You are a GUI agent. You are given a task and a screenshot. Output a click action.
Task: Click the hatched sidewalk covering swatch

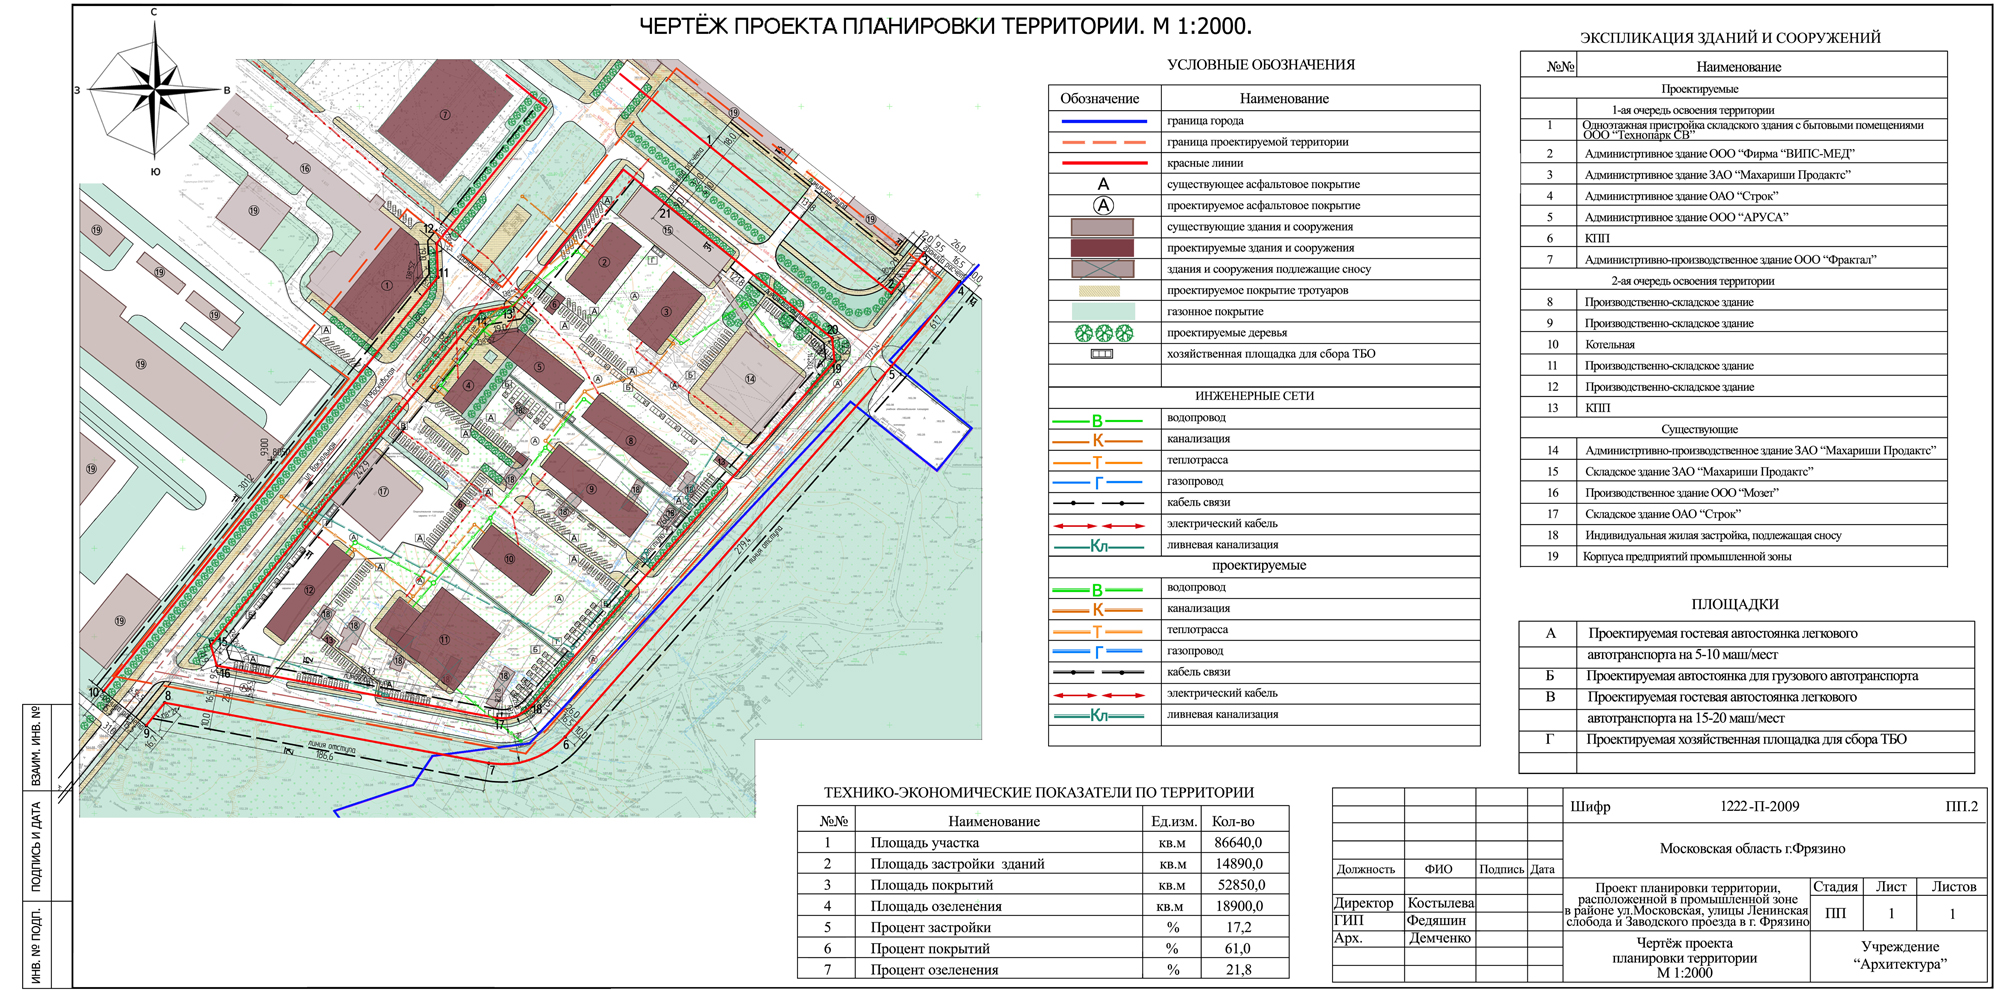coord(1102,291)
